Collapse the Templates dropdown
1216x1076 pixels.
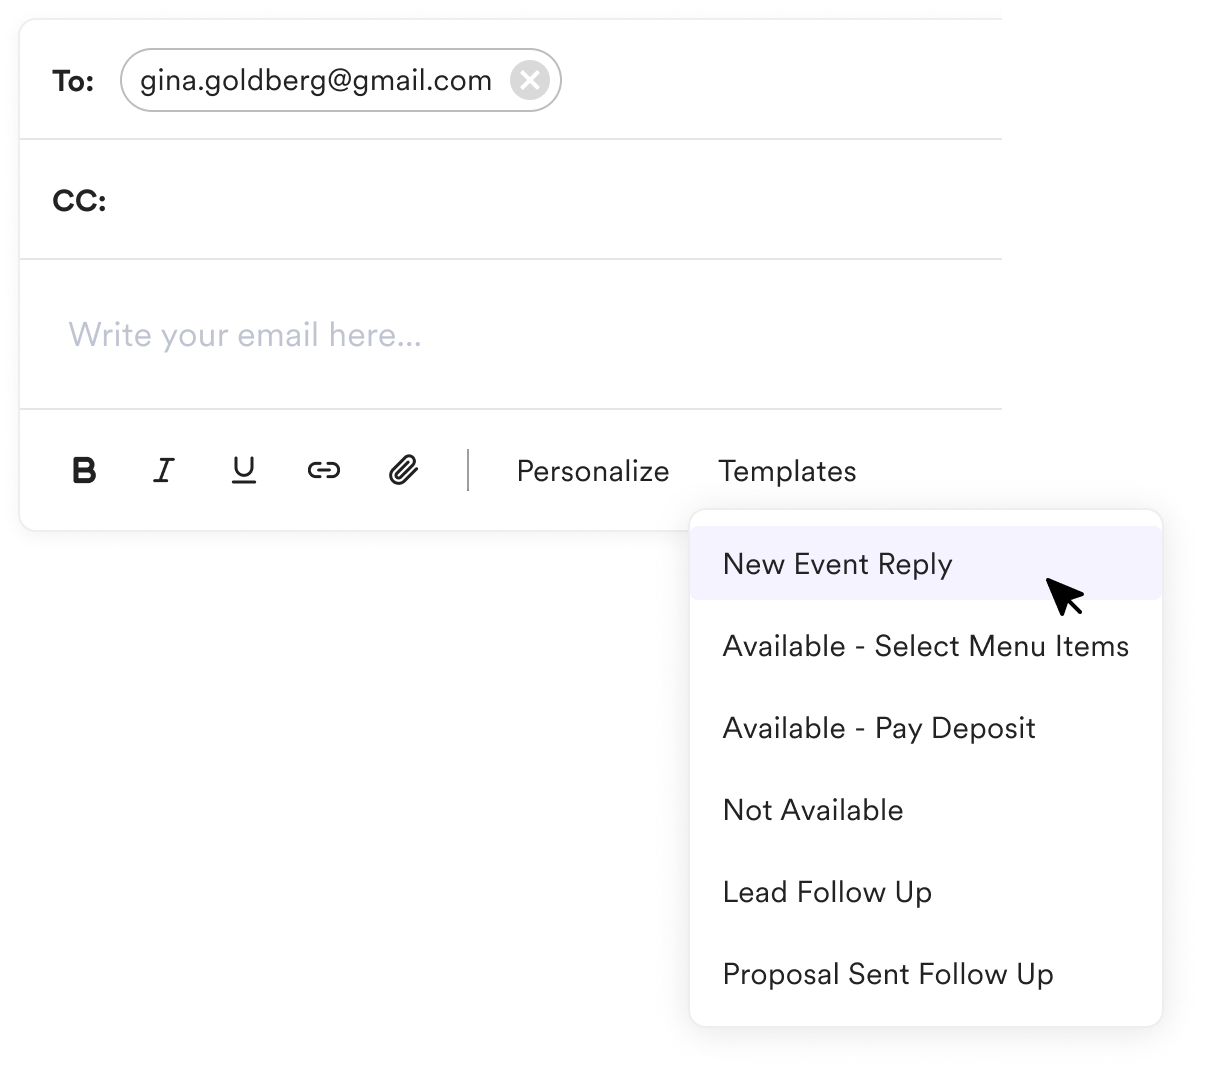tap(787, 471)
